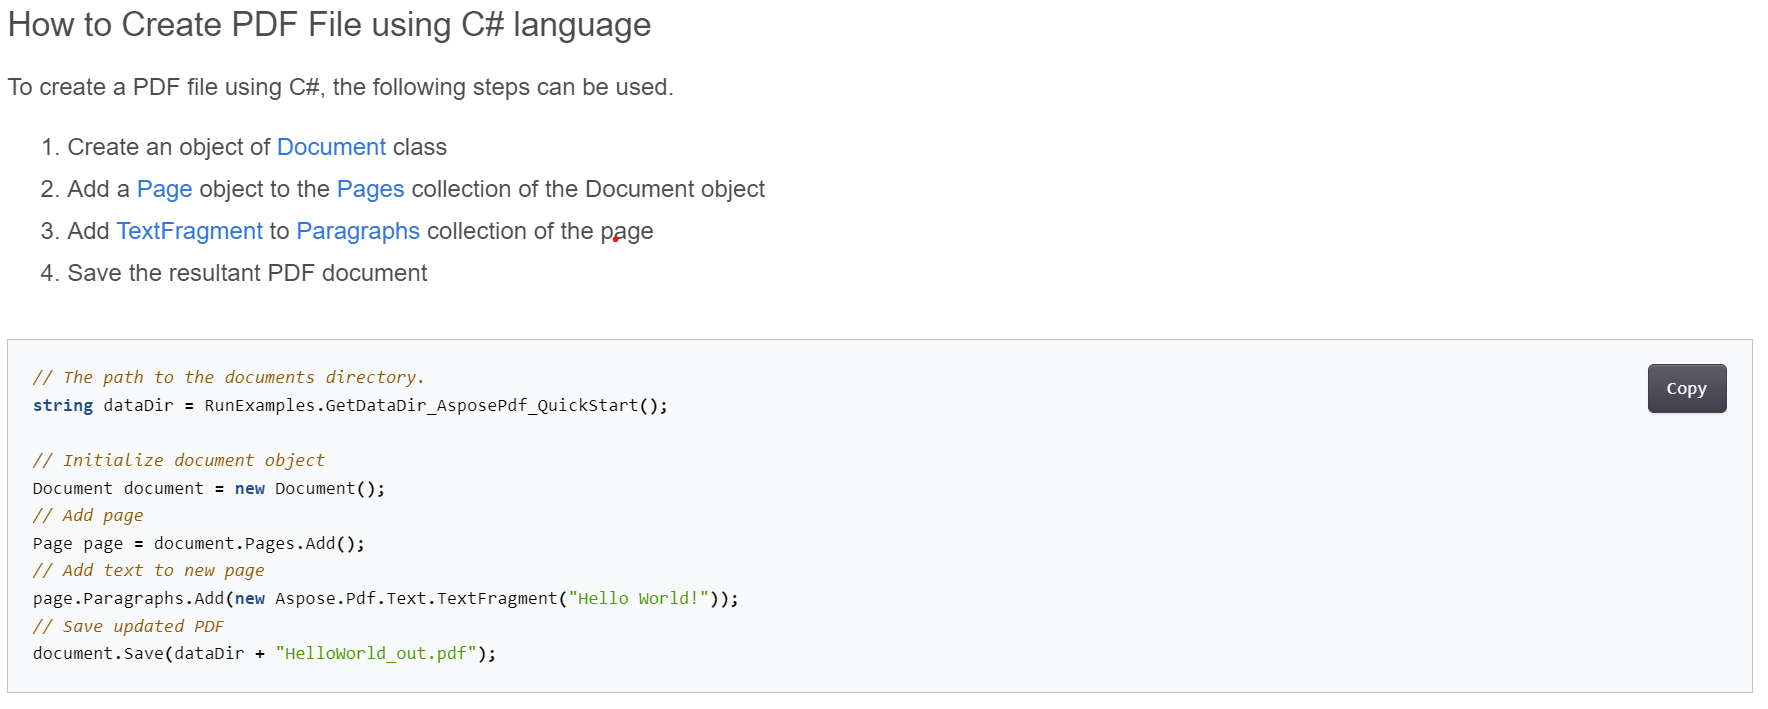Screen dimensions: 1768x709
Task: Click the "HelloWorld_out.pdf" string literal
Action: [375, 653]
